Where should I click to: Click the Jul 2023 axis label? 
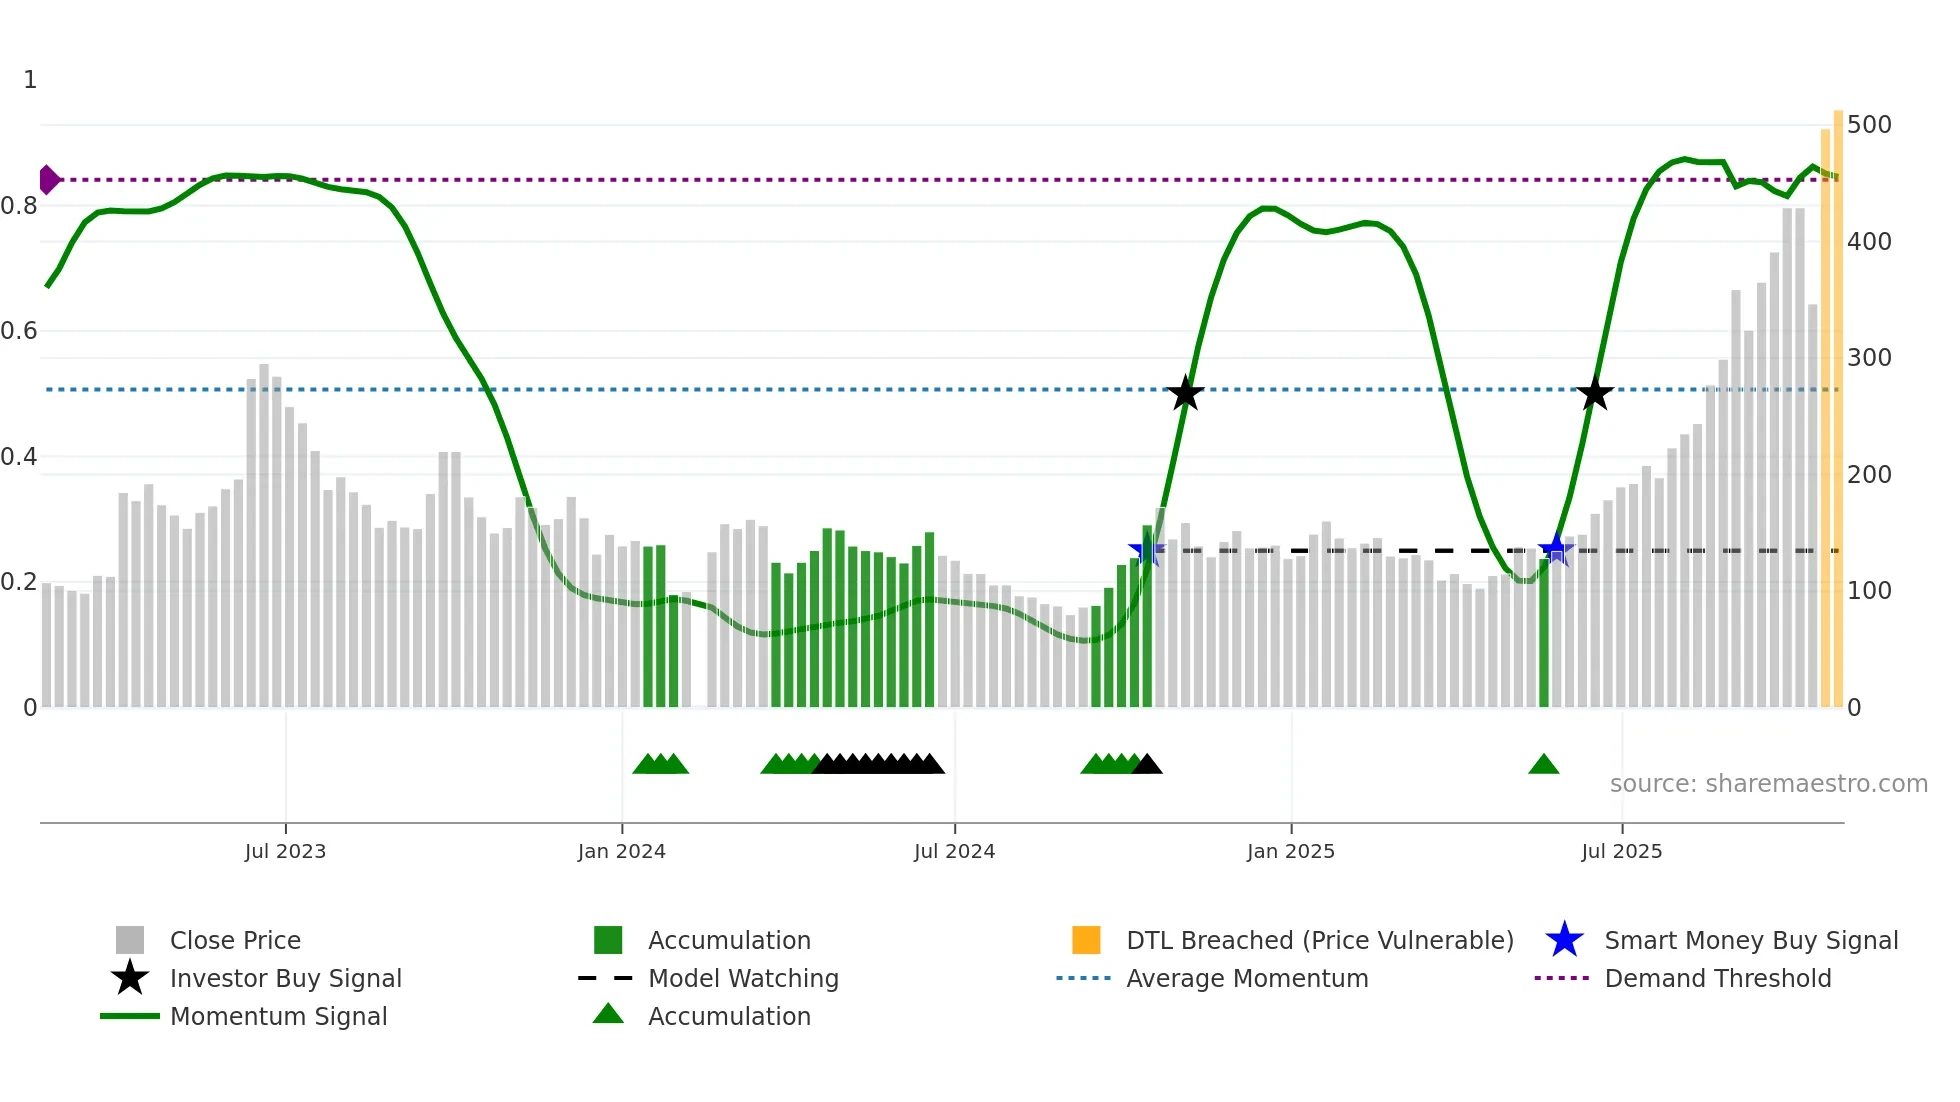[285, 851]
